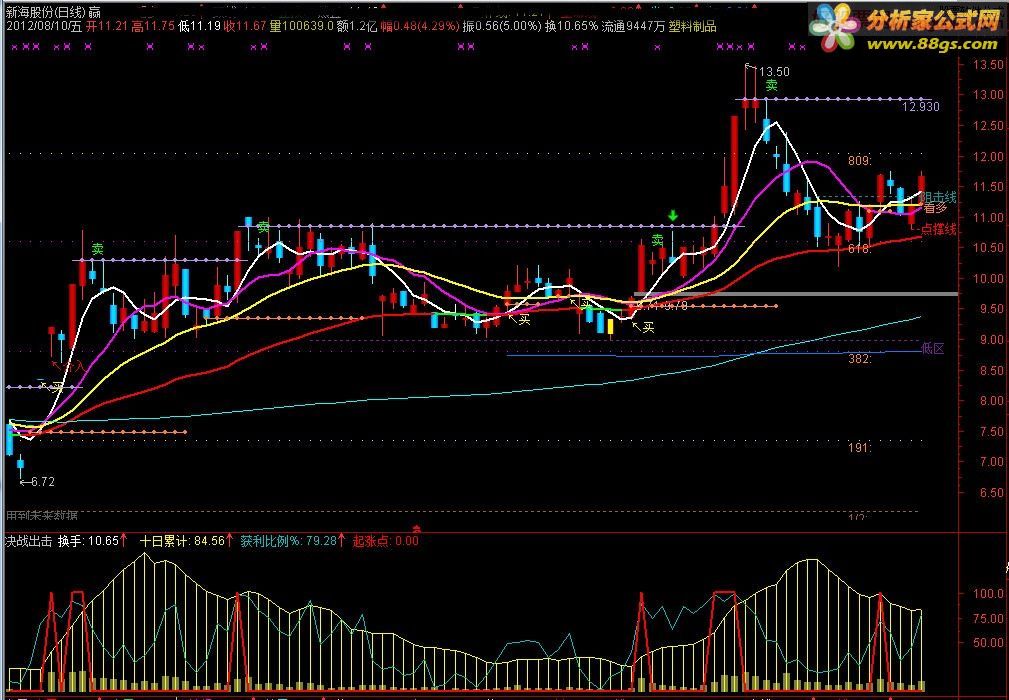Click the float shares 流通9447万

tap(633, 26)
